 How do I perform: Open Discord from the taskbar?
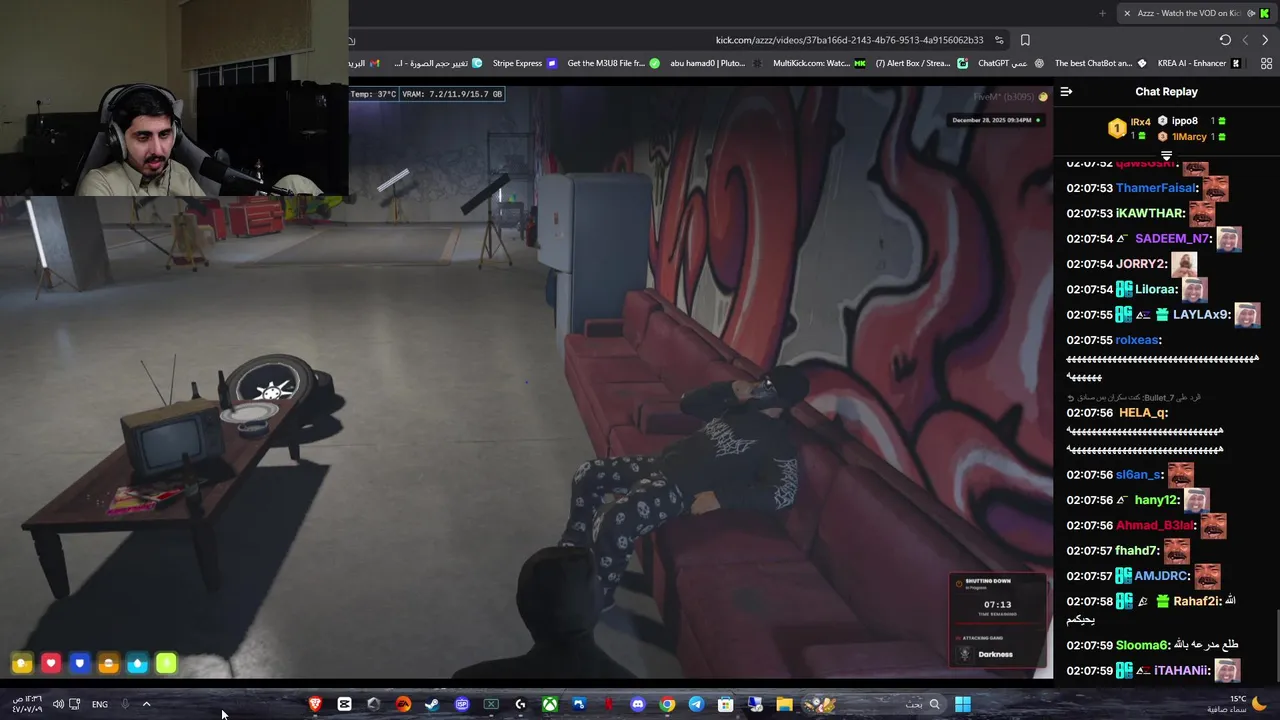coord(637,704)
